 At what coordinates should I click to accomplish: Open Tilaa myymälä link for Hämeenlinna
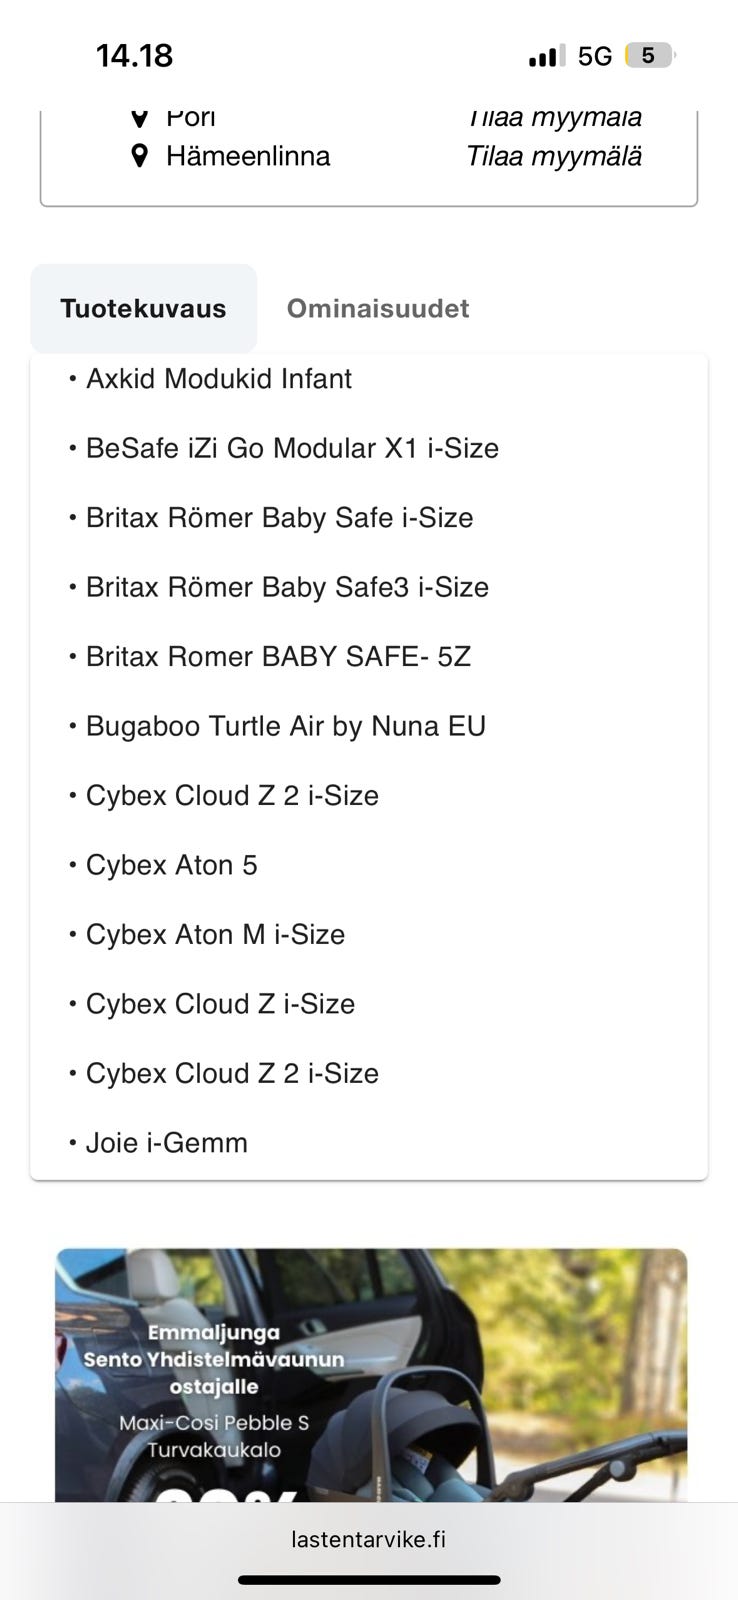554,156
